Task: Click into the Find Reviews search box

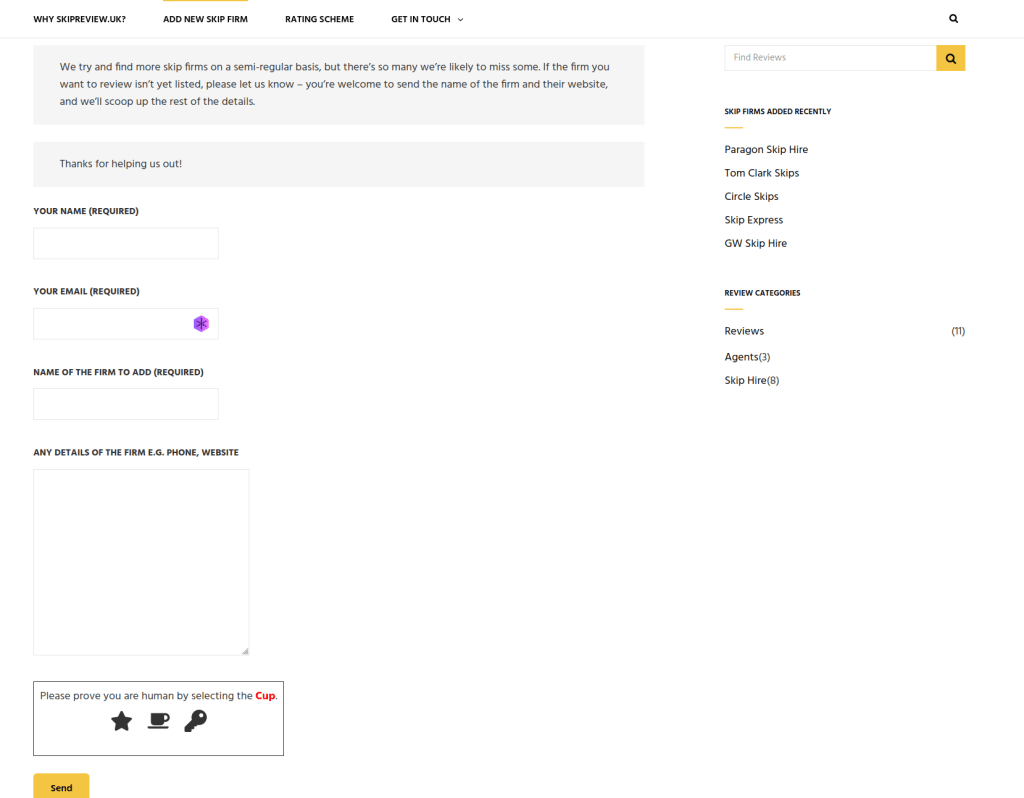Action: 829,58
